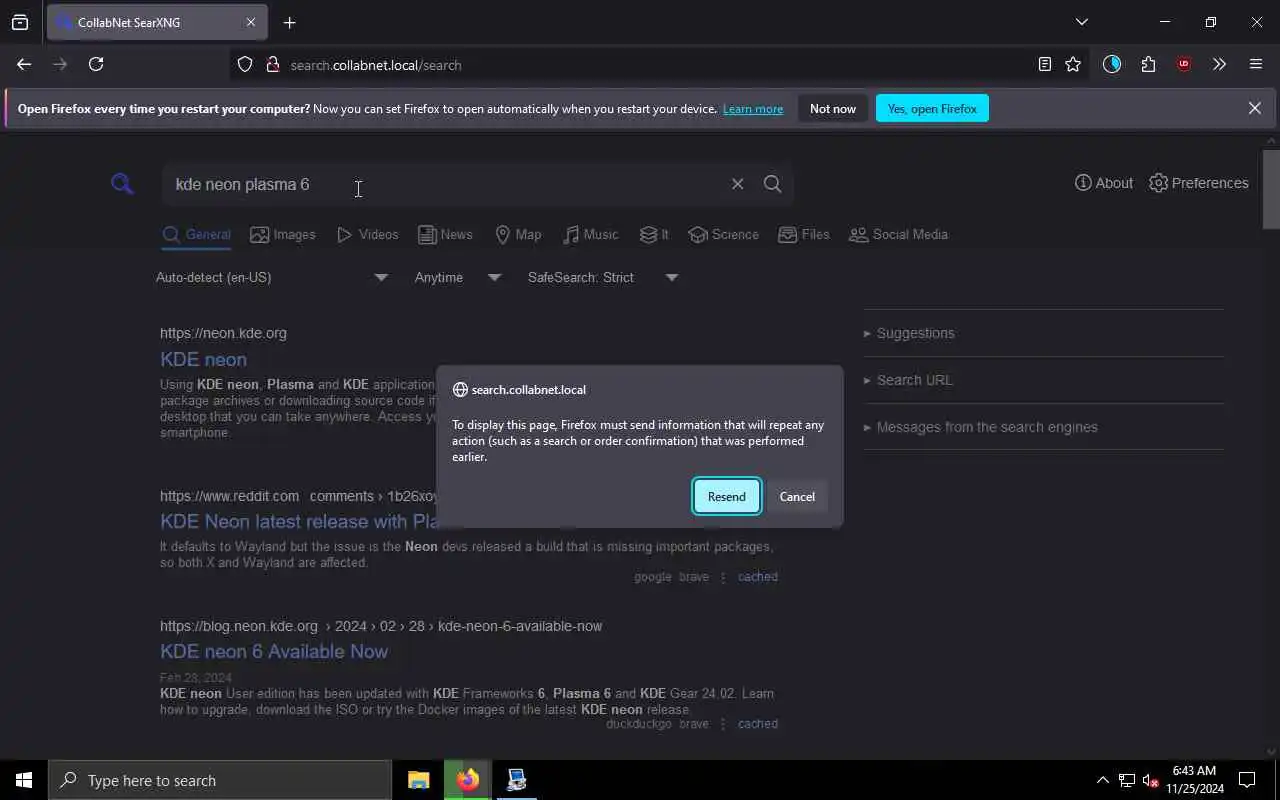This screenshot has width=1280, height=800.
Task: Click the page vertical scrollbar
Action: click(1271, 190)
